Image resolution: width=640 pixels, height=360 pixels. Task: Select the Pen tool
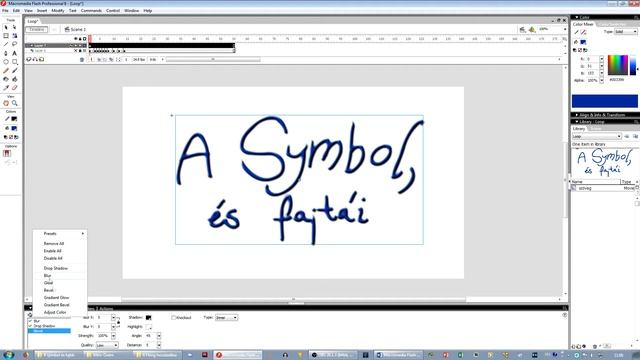(x=6, y=53)
